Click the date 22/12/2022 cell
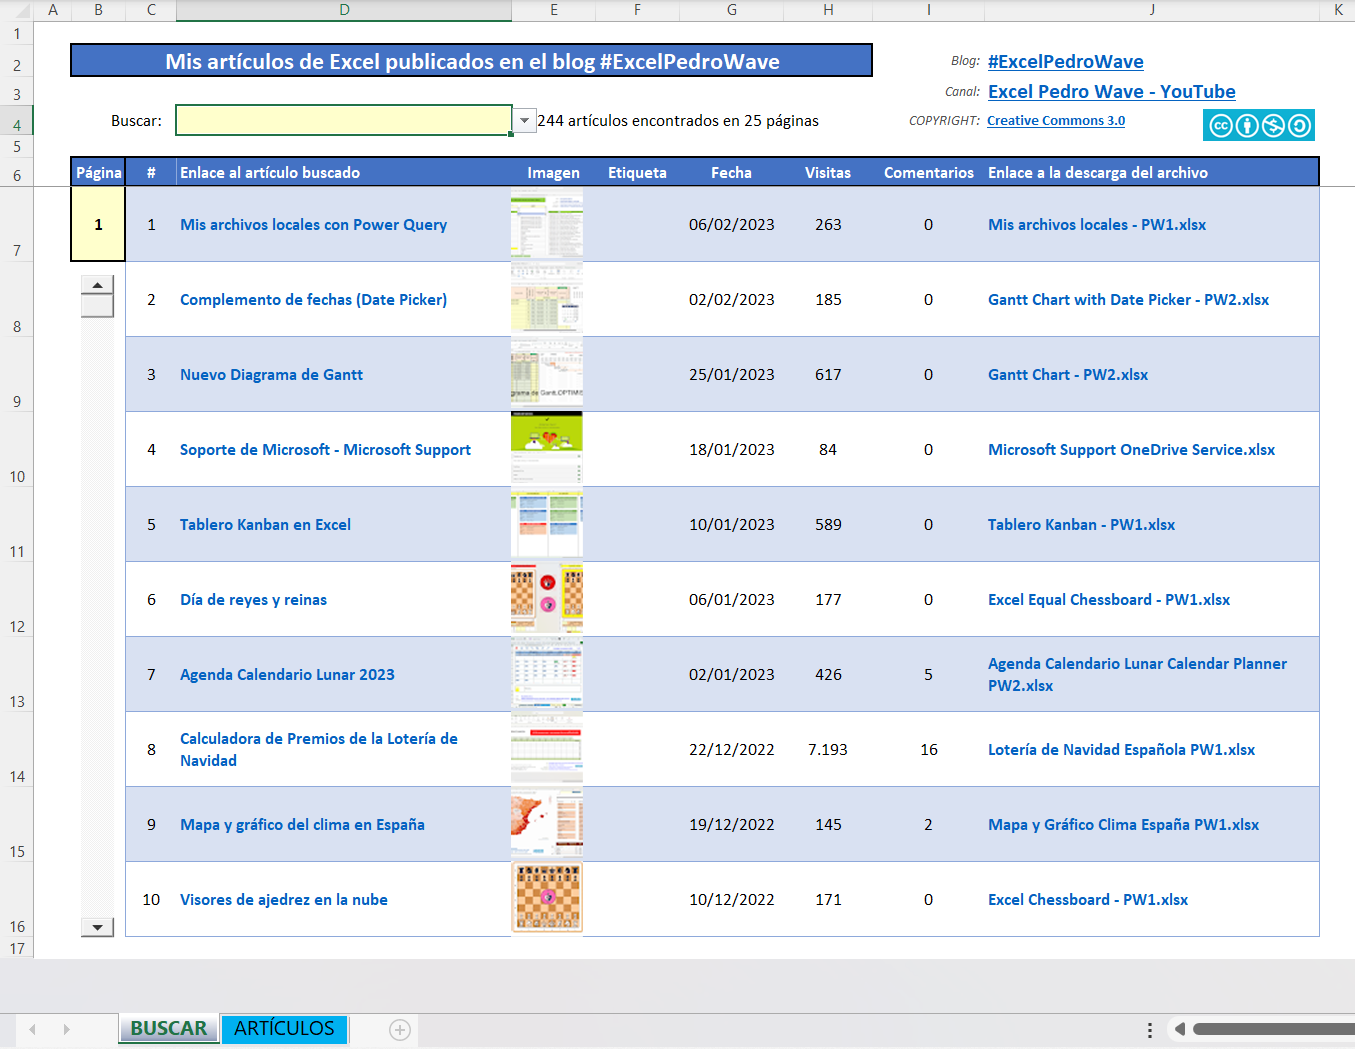This screenshot has width=1355, height=1049. click(x=732, y=750)
